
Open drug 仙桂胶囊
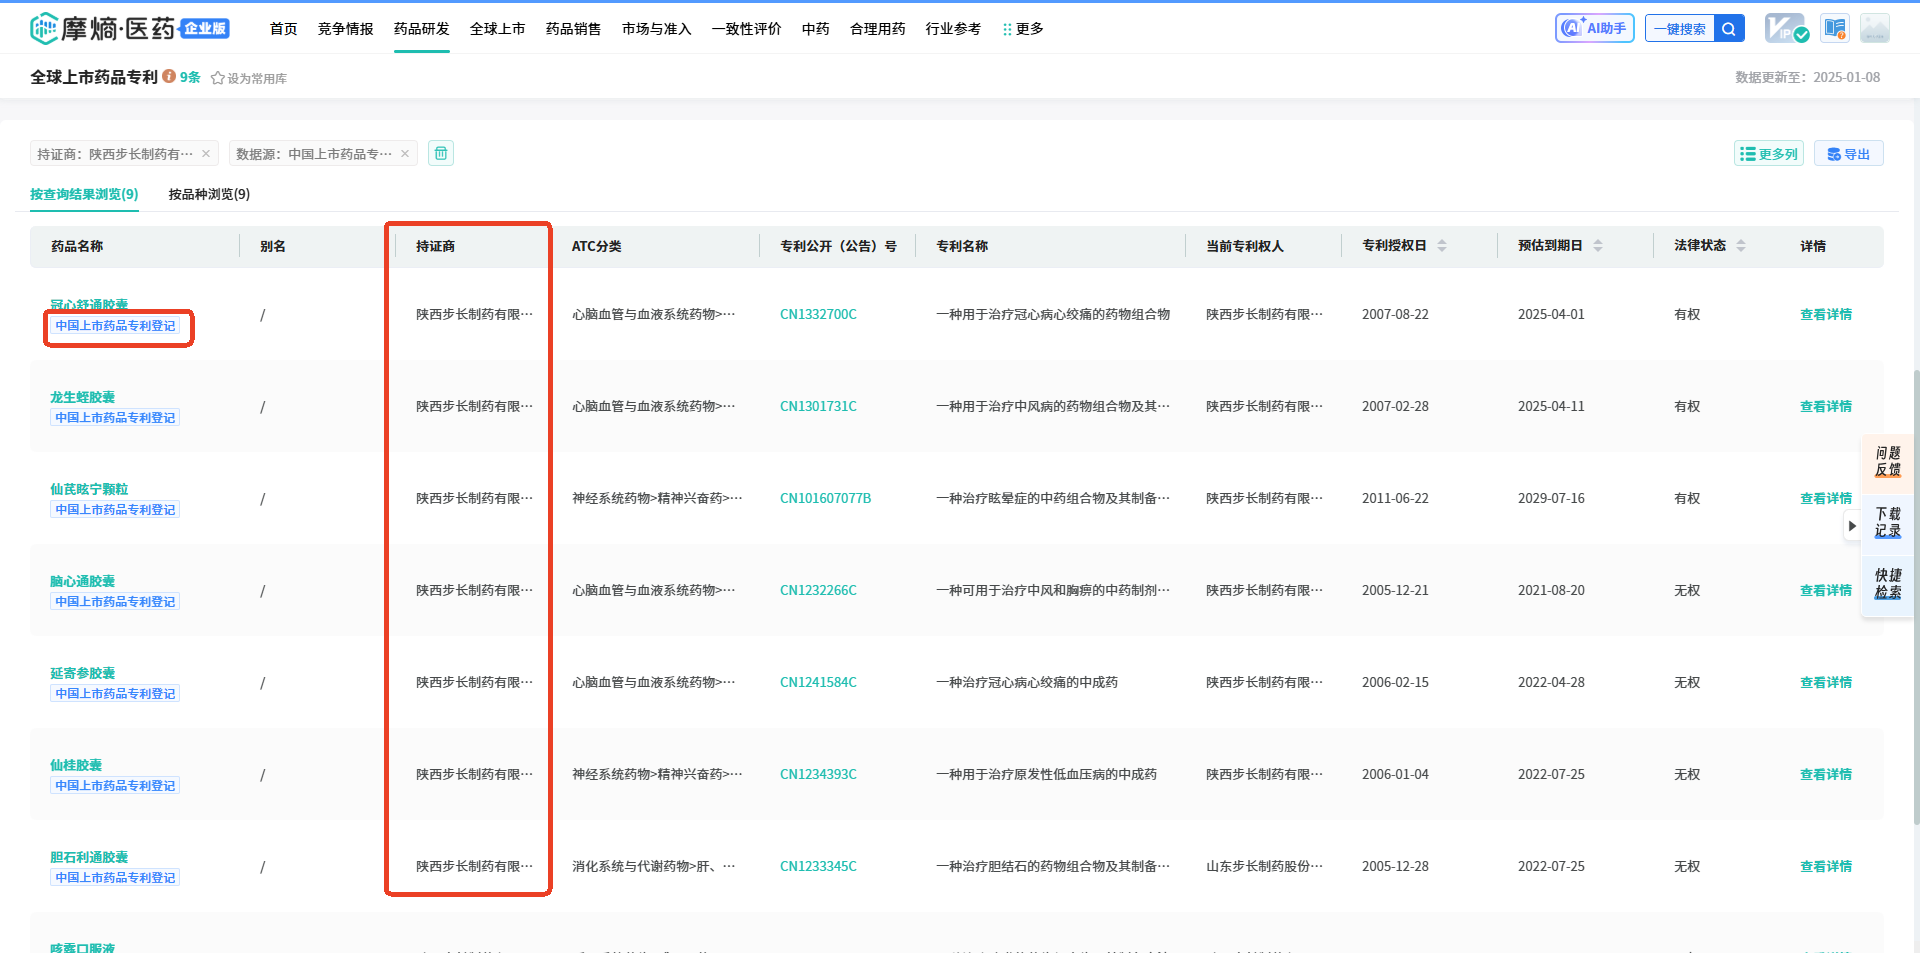click(76, 765)
